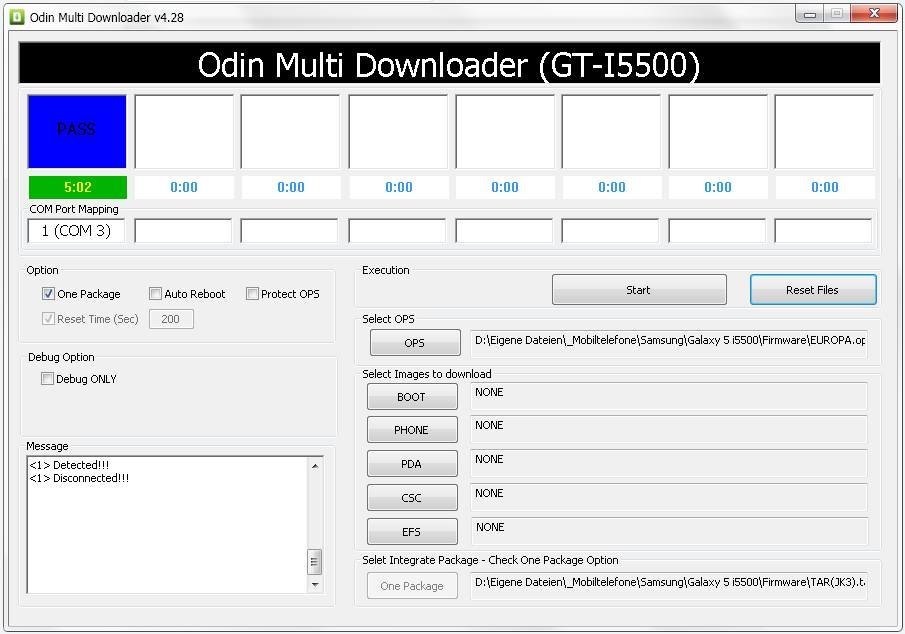Open the OPS file selector button
Viewport: 905px width, 634px height.
pyautogui.click(x=415, y=342)
